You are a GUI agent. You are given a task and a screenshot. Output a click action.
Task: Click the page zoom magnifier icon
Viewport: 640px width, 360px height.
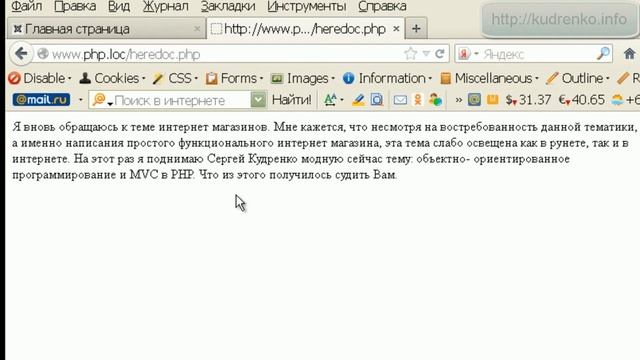tap(377, 100)
